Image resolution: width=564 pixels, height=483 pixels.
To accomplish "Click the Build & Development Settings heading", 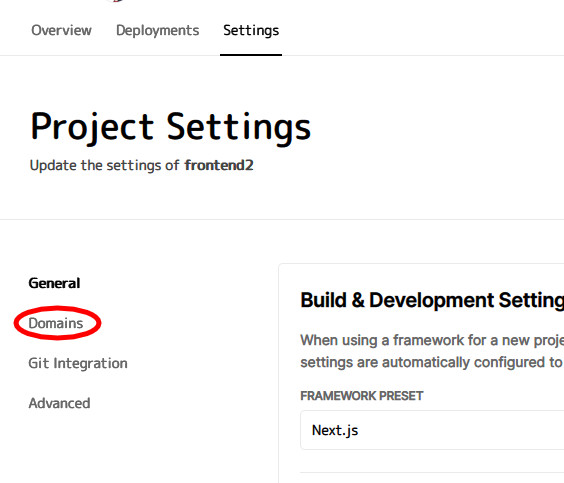I will point(432,300).
